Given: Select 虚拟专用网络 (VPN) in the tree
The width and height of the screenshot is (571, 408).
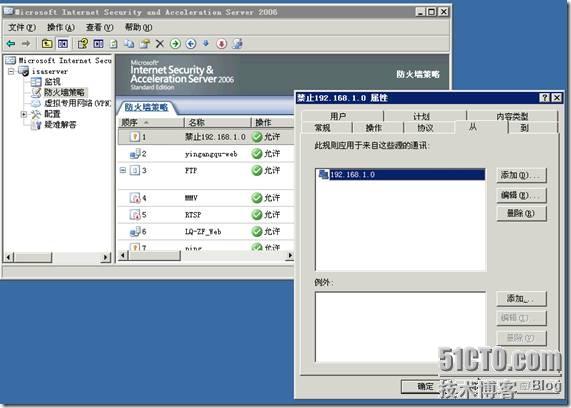Looking at the screenshot, I should coord(78,103).
